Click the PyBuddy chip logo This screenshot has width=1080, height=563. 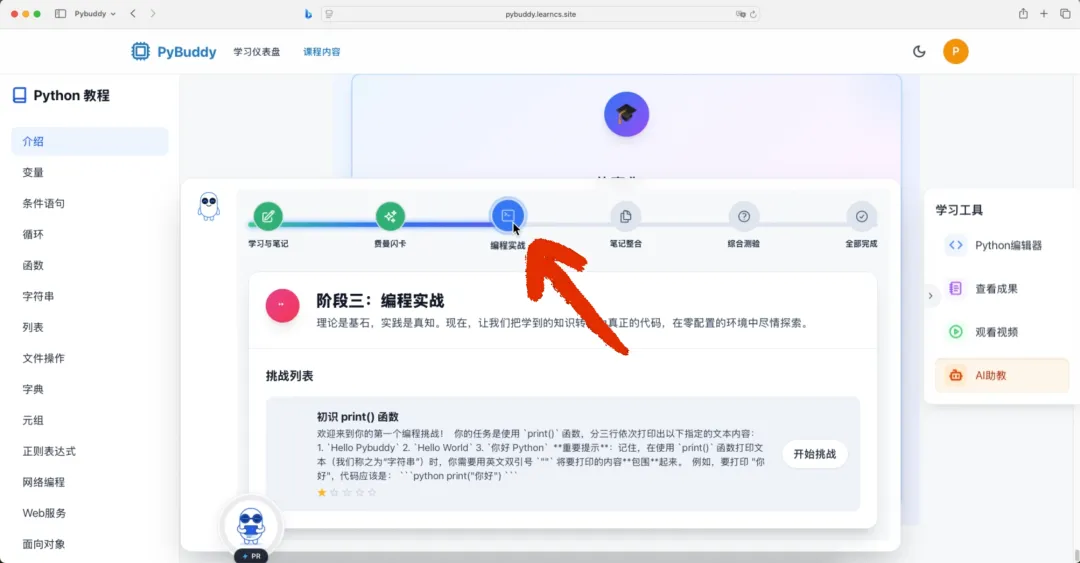click(x=141, y=52)
